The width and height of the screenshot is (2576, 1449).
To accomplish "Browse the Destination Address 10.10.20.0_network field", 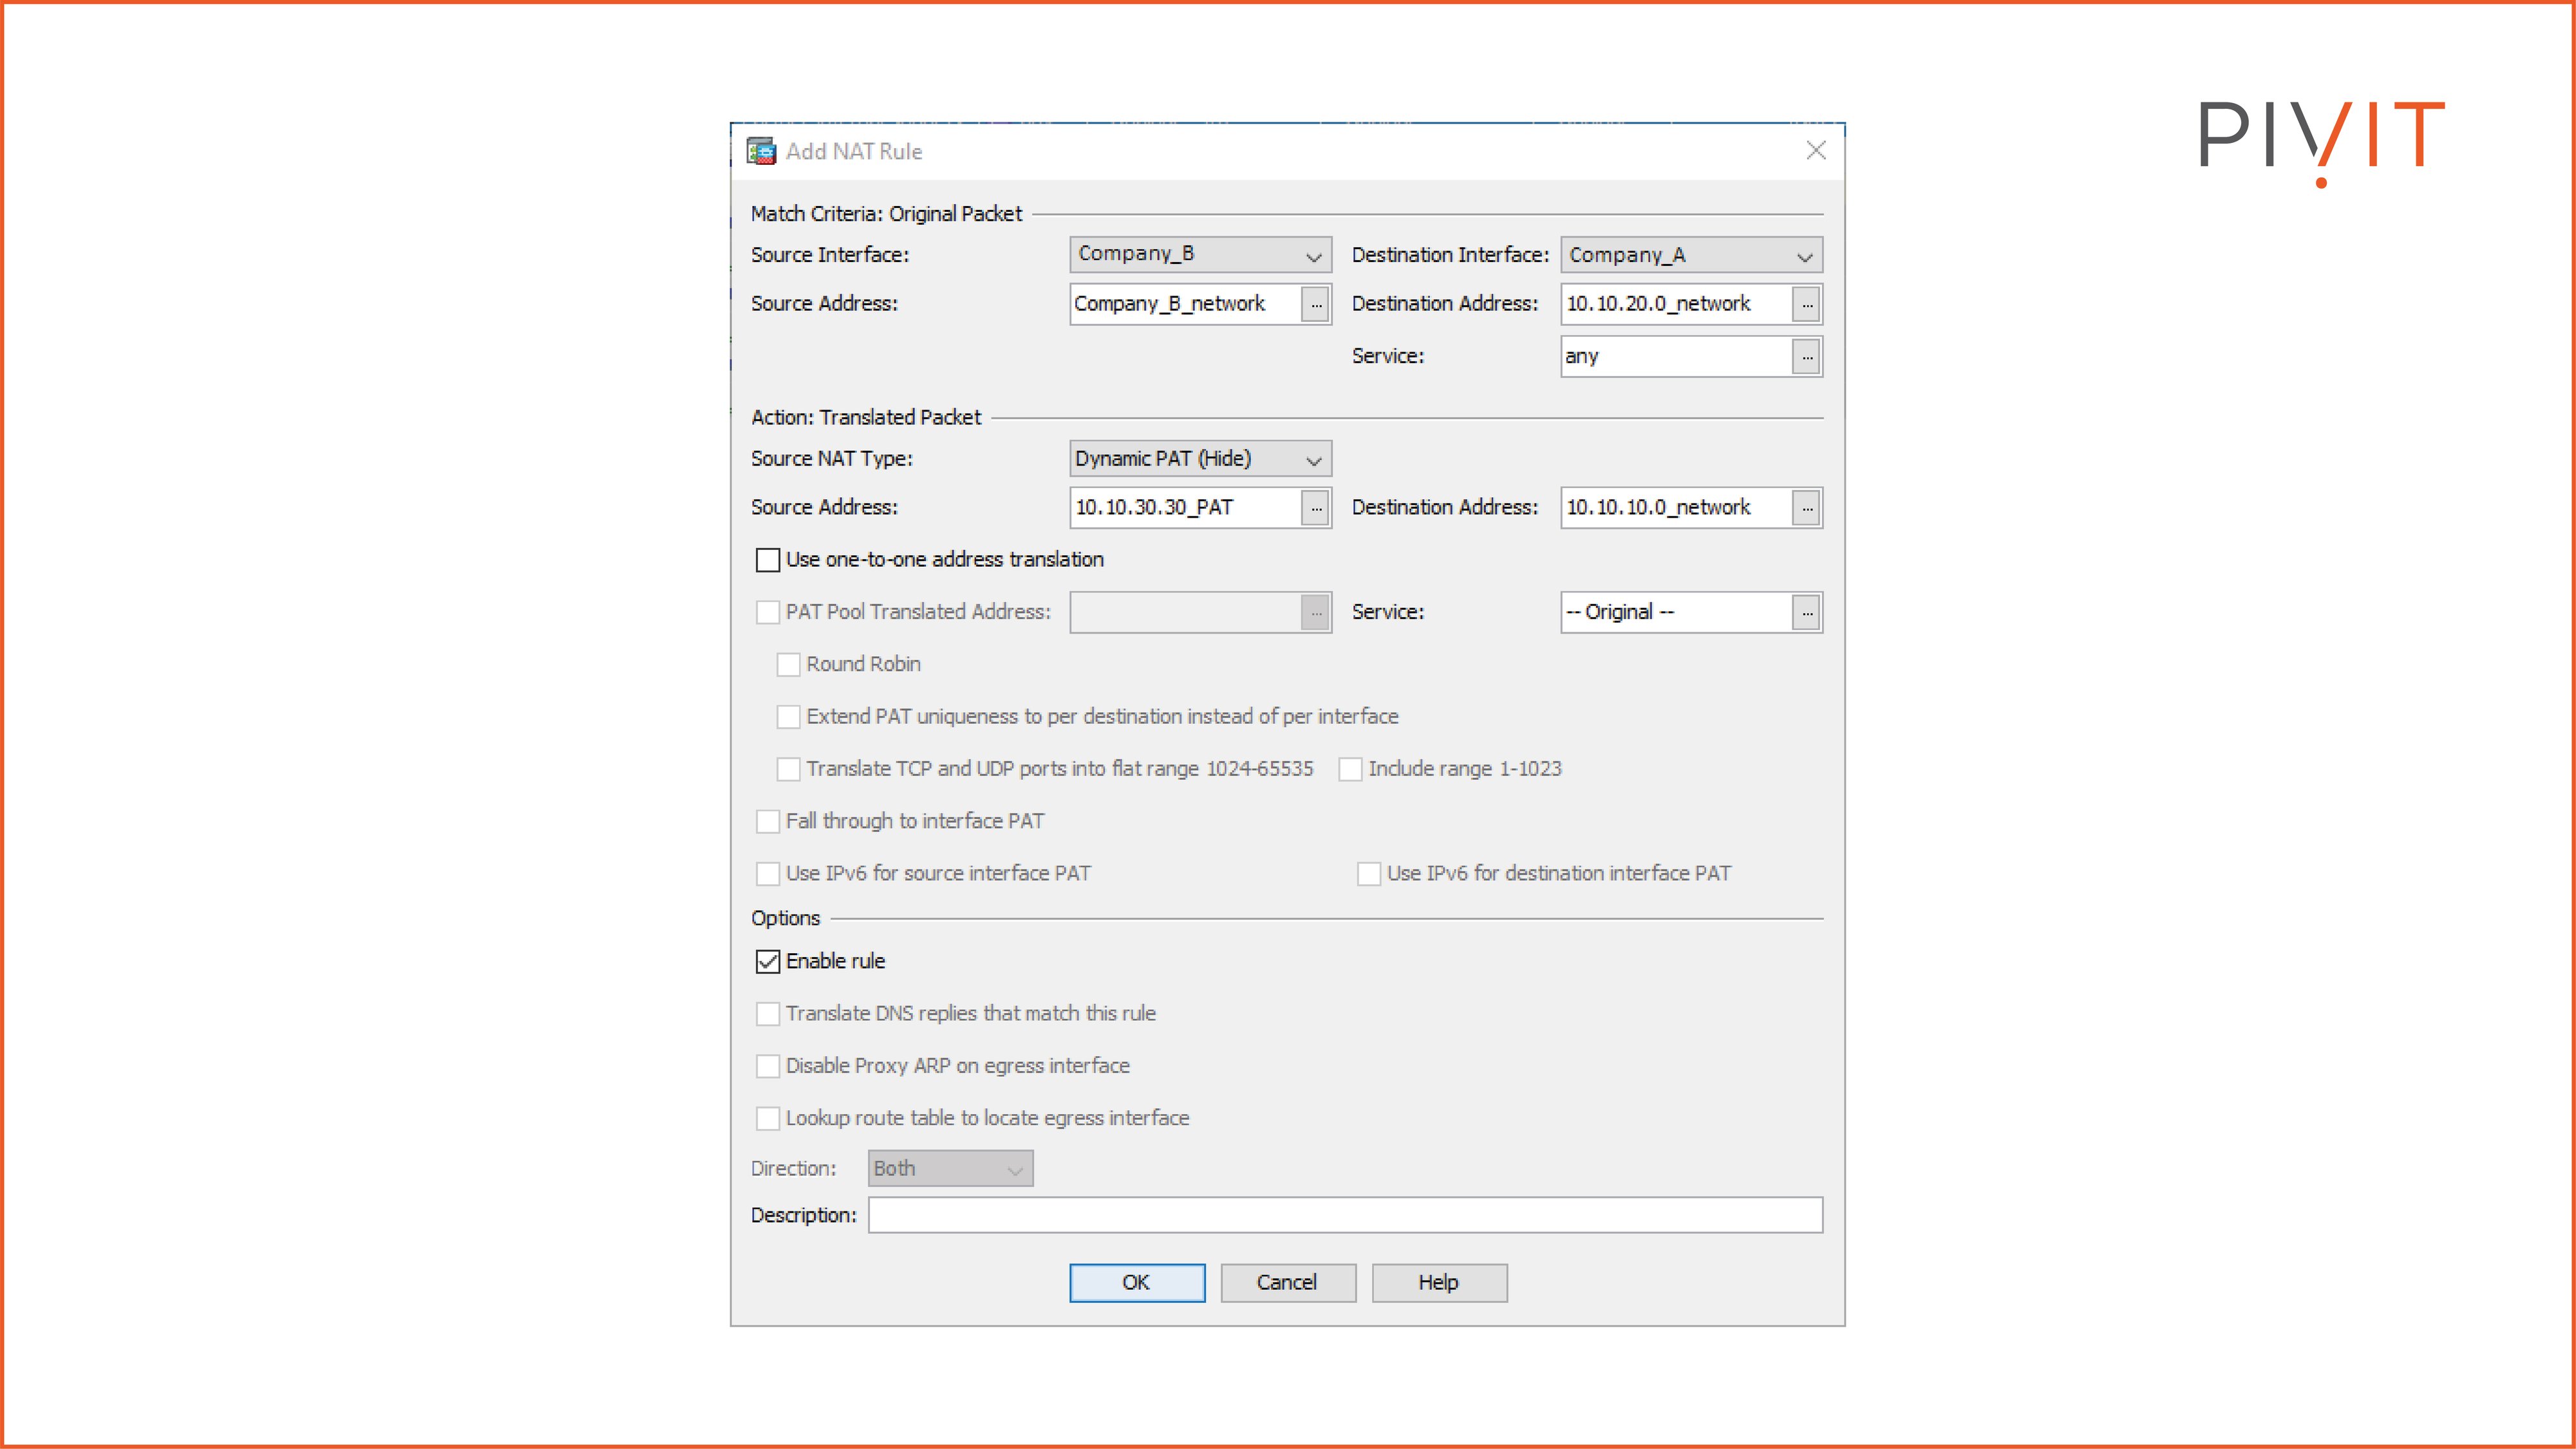I will (1806, 304).
